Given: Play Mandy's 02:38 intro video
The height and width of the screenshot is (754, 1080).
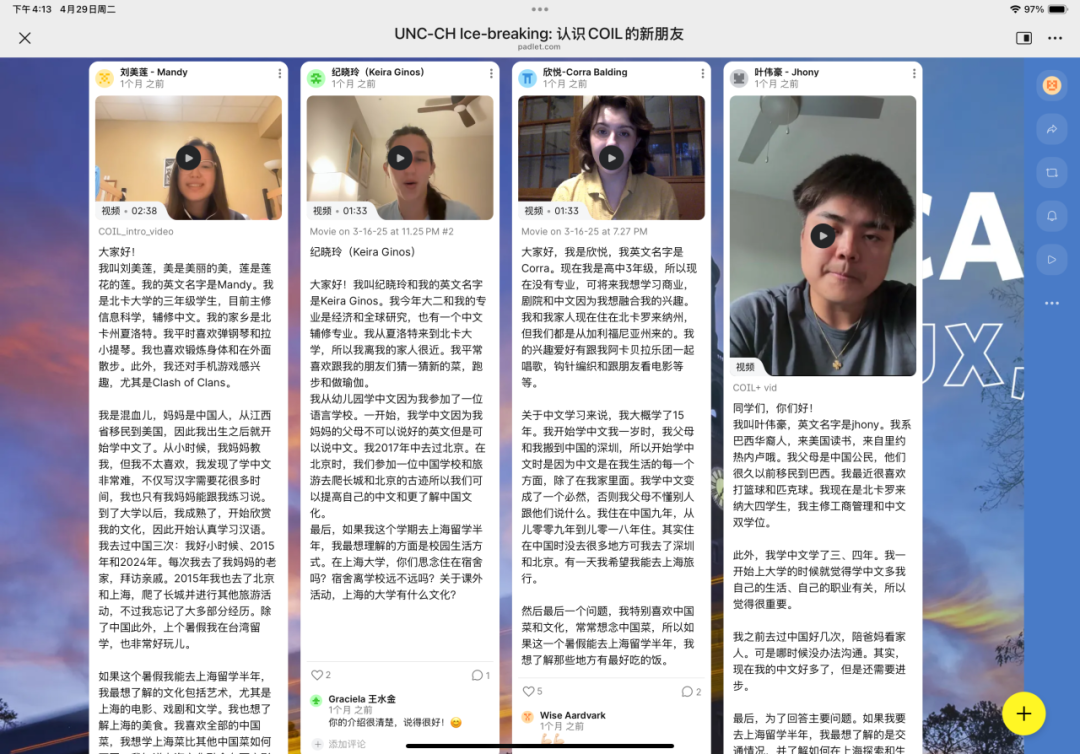Looking at the screenshot, I should pyautogui.click(x=189, y=158).
